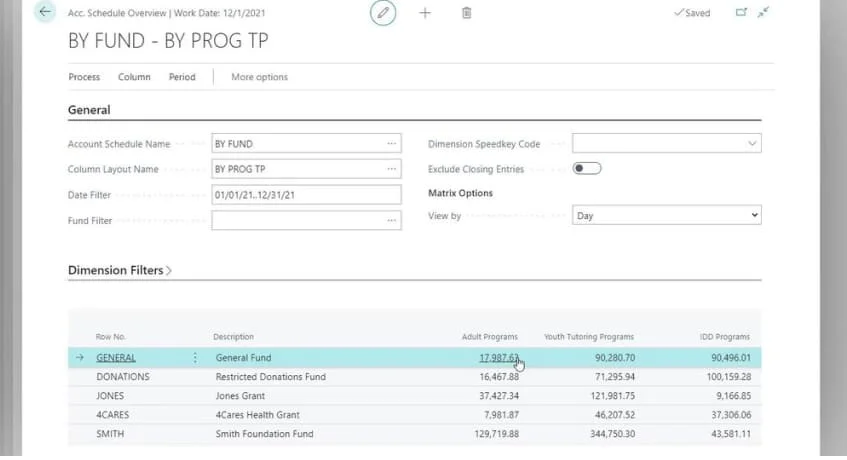Click the back arrow button
Image resolution: width=847 pixels, height=460 pixels.
tap(45, 13)
